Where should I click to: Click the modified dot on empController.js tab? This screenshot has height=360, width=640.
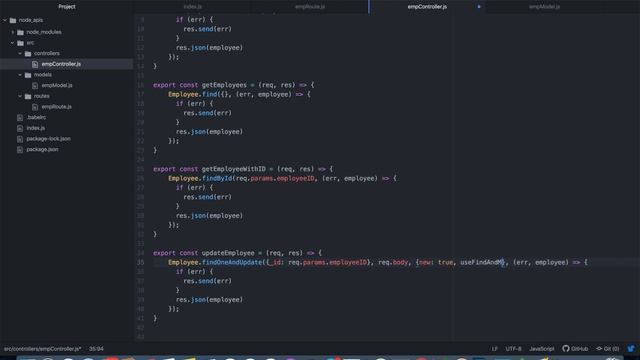(x=479, y=7)
